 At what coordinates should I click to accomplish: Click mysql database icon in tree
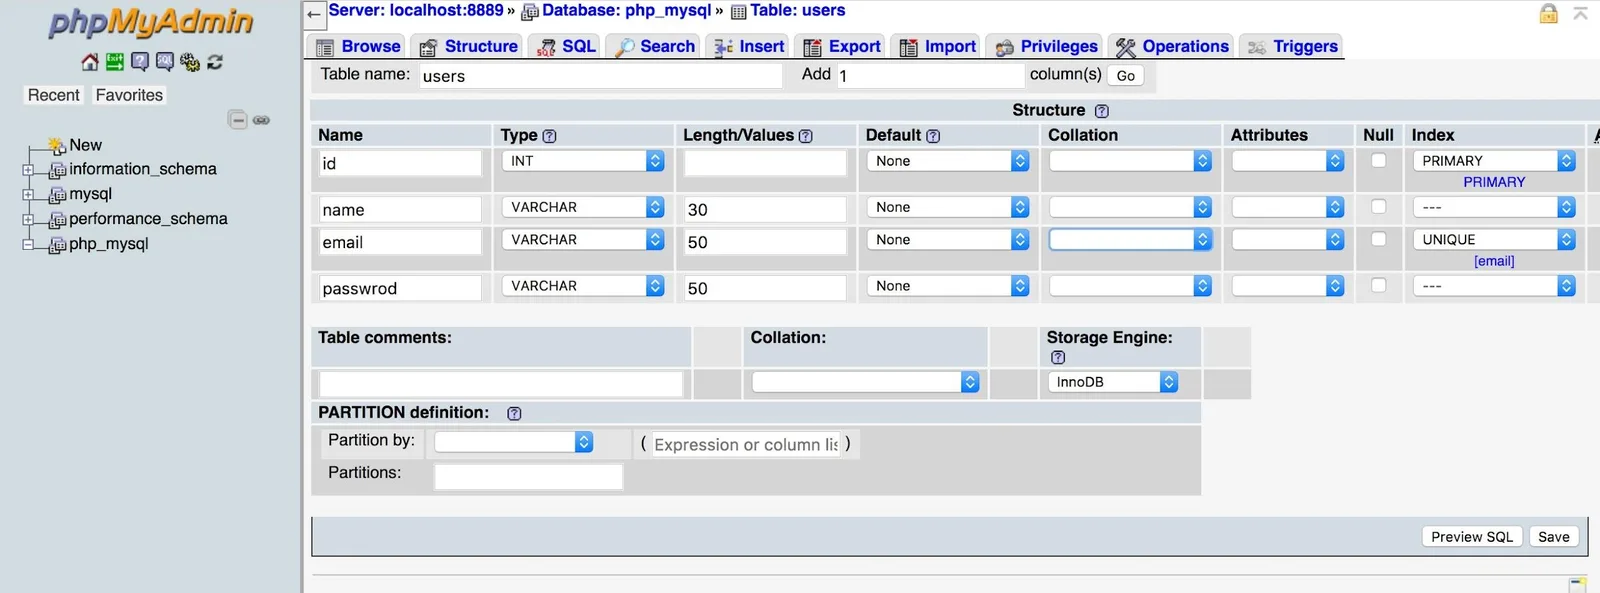point(58,195)
